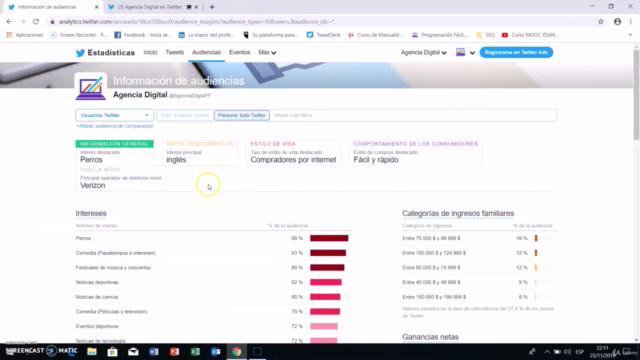Switch to Chrome in the taskbar
This screenshot has width=640, height=360.
[237, 351]
